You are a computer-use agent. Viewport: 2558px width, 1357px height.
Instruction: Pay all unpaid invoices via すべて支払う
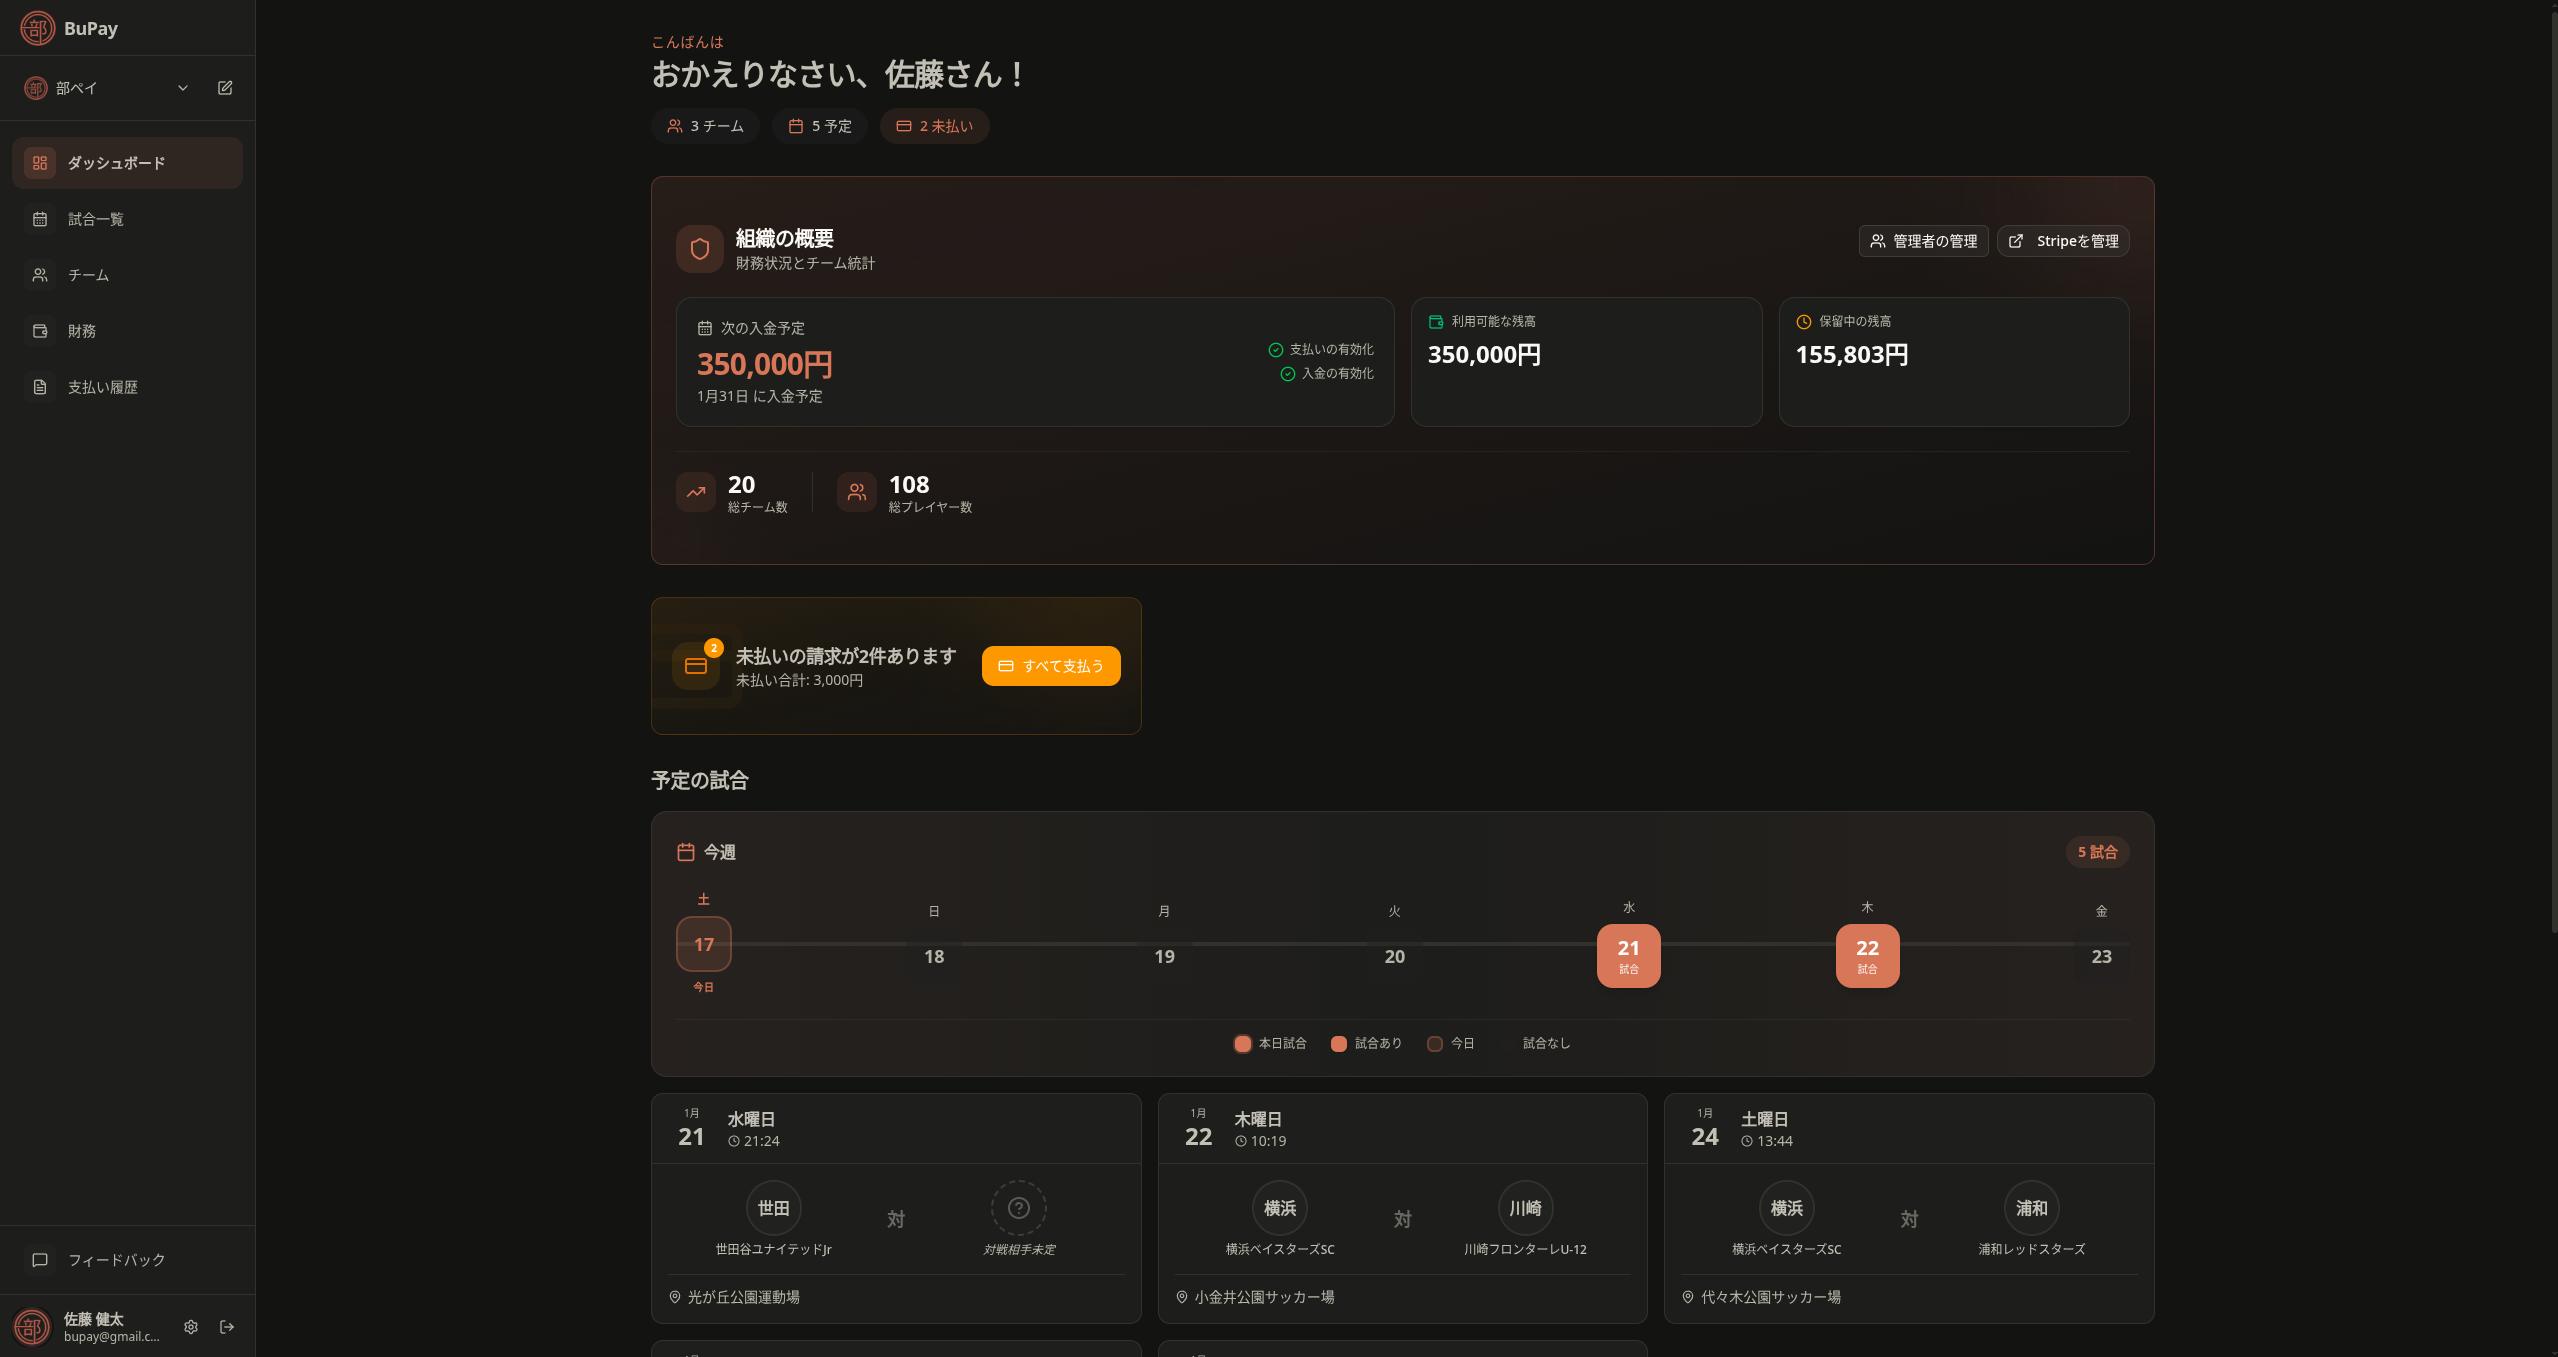tap(1050, 665)
